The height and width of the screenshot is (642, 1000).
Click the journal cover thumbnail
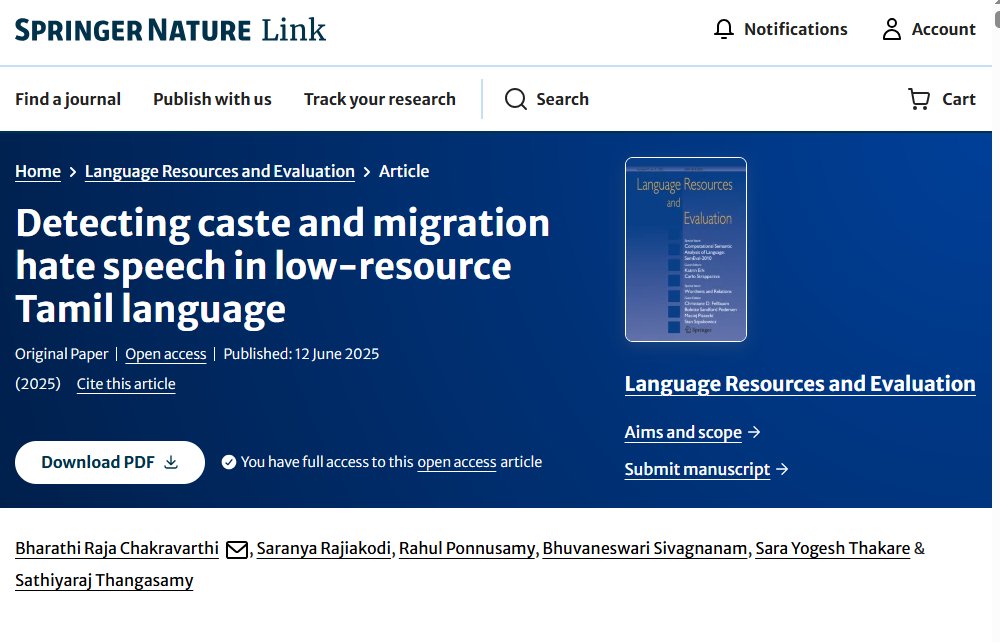click(684, 249)
